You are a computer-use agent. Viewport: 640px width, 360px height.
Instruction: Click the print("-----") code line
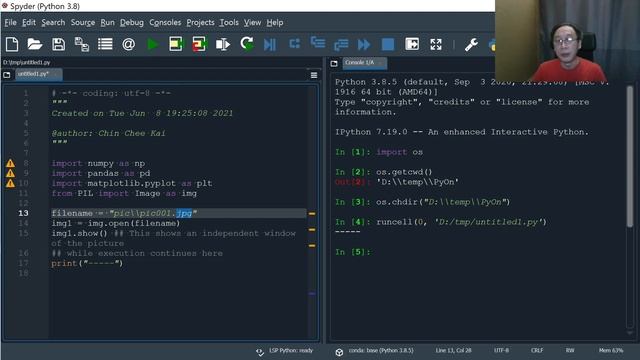point(87,263)
